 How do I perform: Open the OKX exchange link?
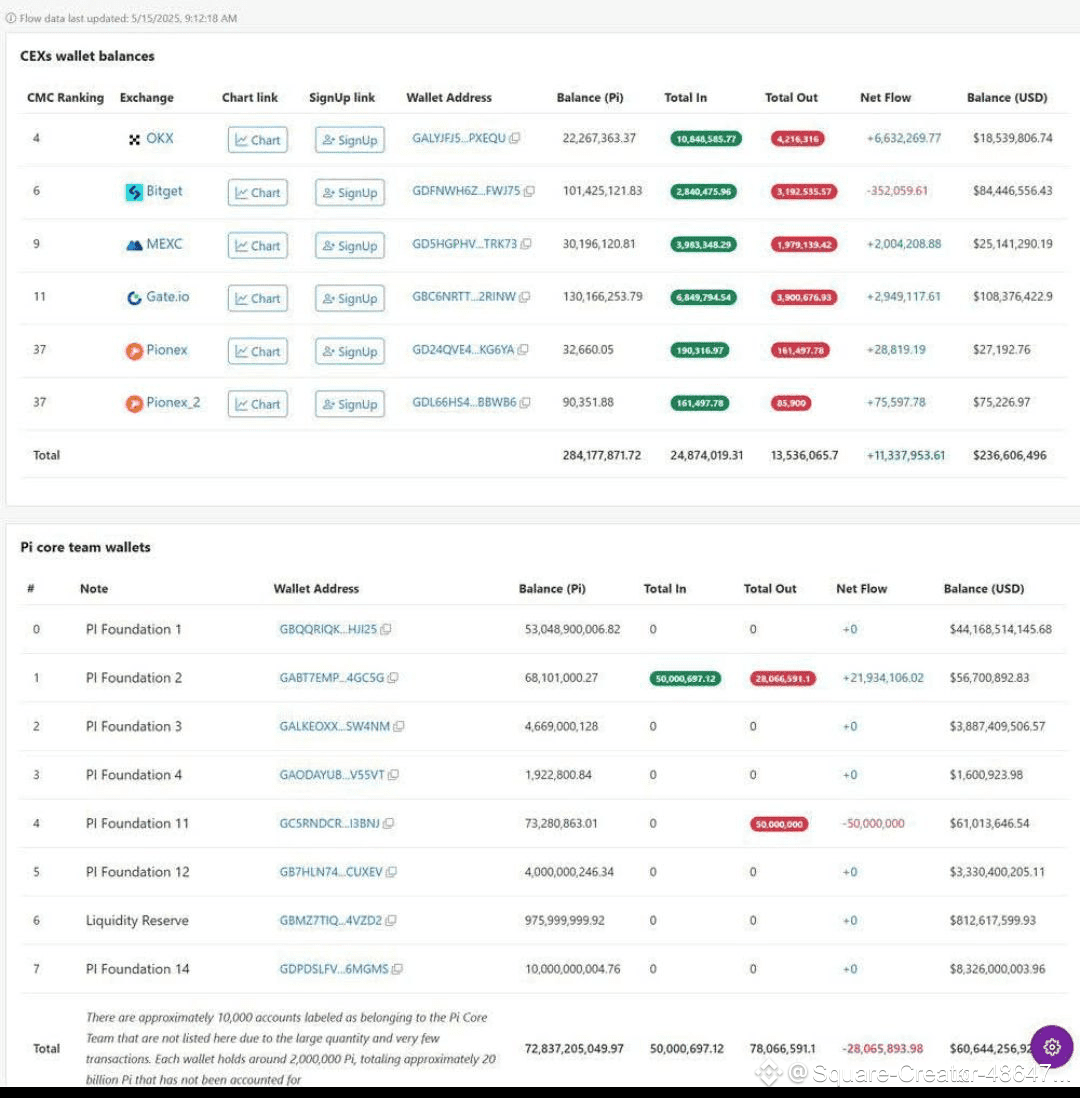click(160, 138)
